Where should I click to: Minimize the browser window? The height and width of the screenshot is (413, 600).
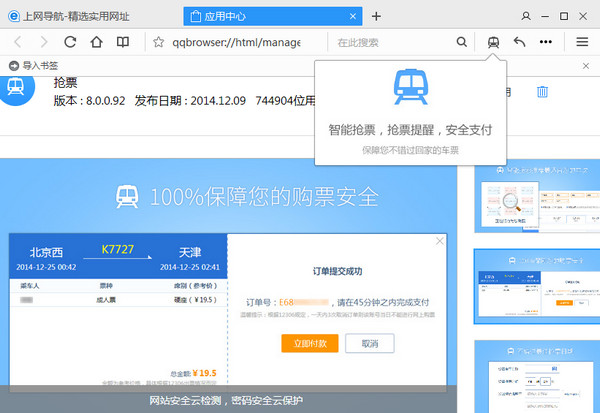(545, 16)
